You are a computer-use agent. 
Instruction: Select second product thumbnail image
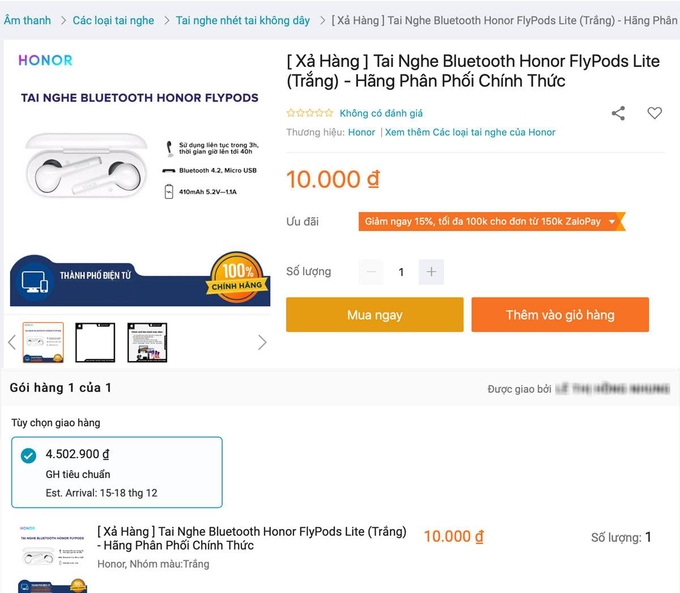(x=95, y=342)
